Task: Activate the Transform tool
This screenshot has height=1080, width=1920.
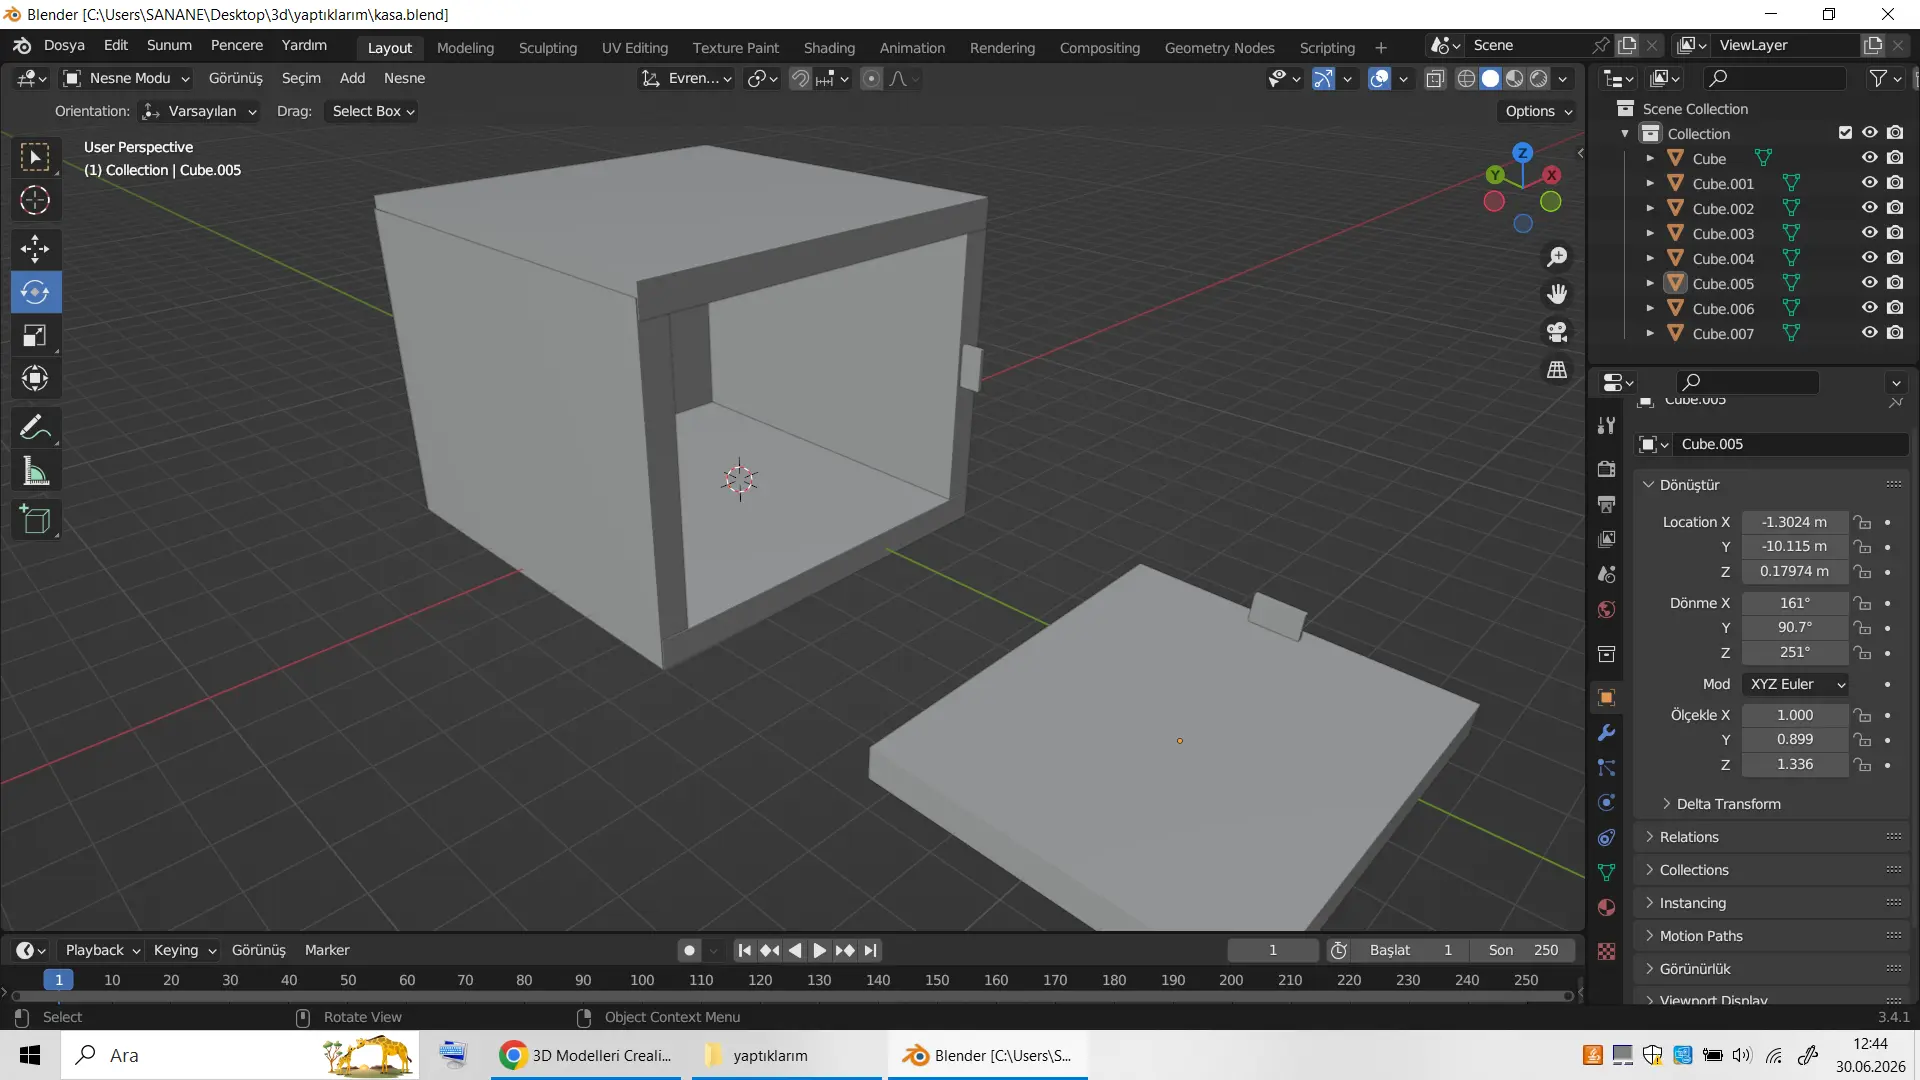Action: 35,378
